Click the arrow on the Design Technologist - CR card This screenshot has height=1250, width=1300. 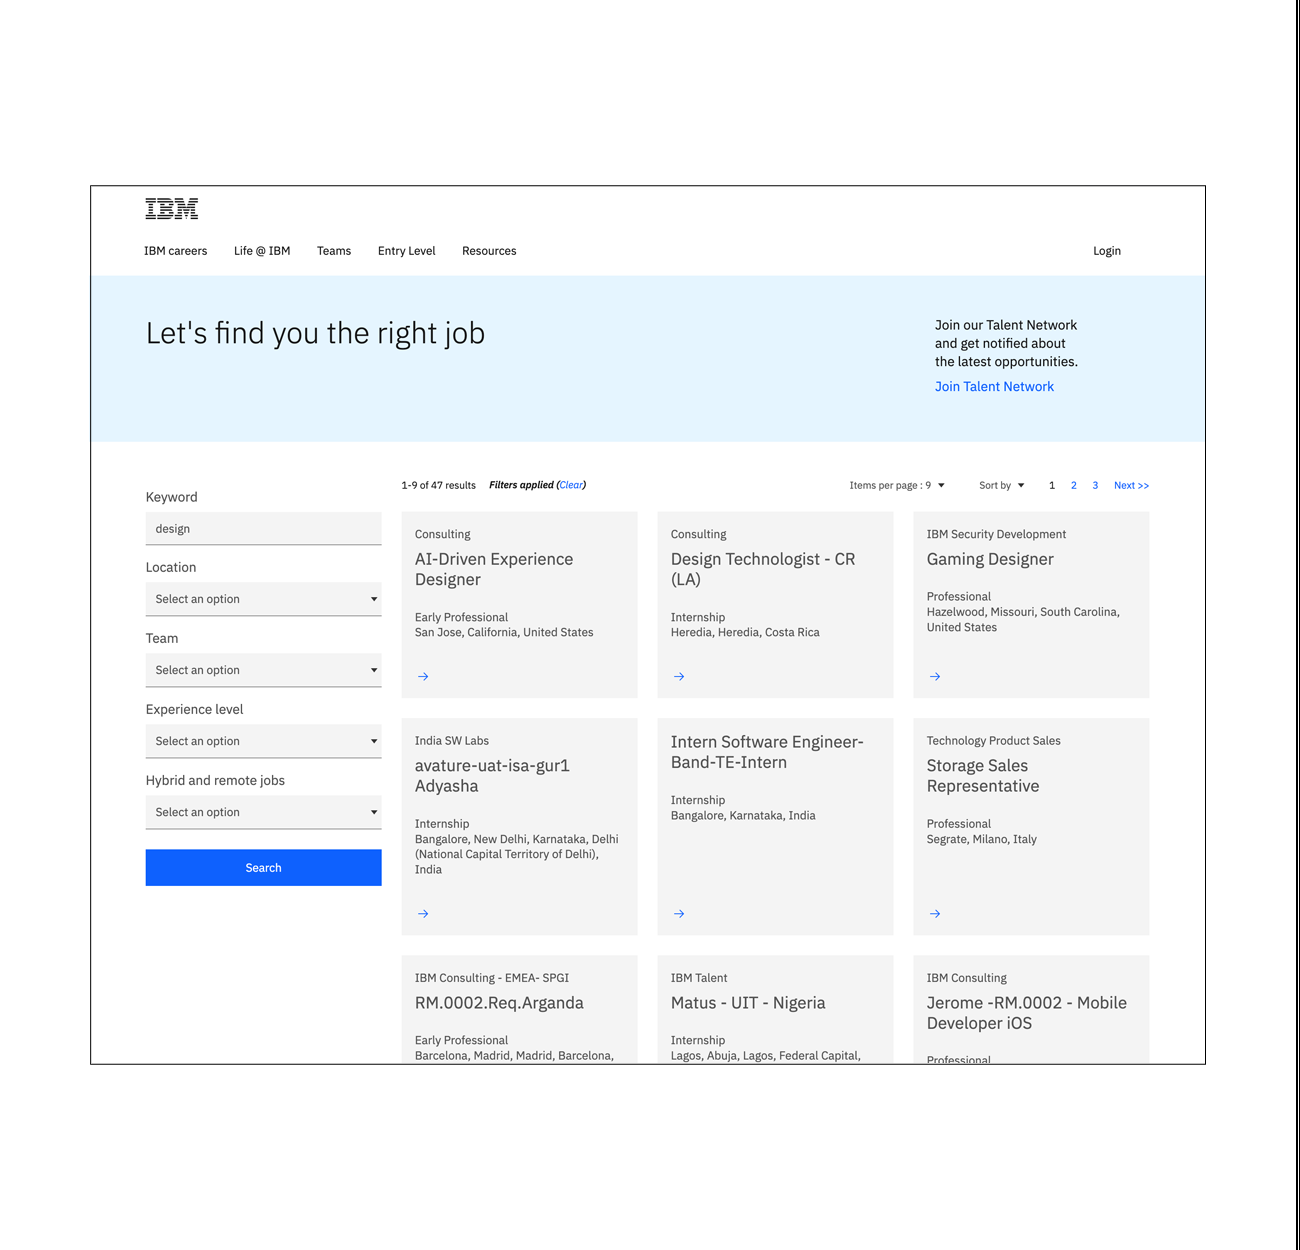(678, 676)
